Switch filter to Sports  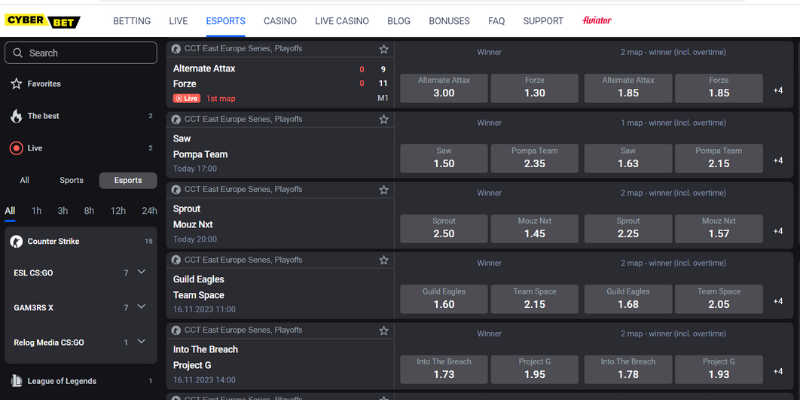[71, 180]
